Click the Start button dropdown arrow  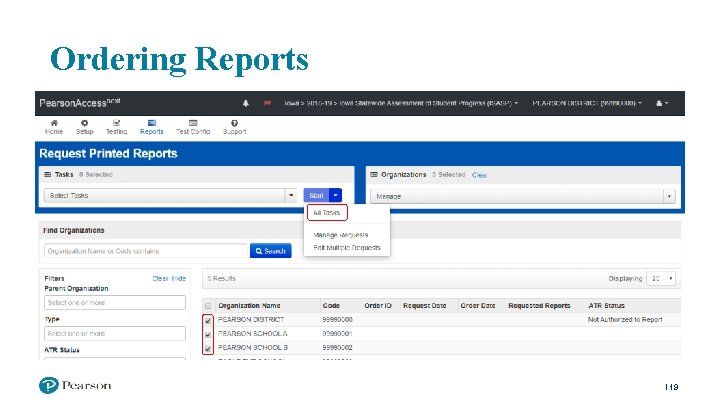pyautogui.click(x=336, y=196)
